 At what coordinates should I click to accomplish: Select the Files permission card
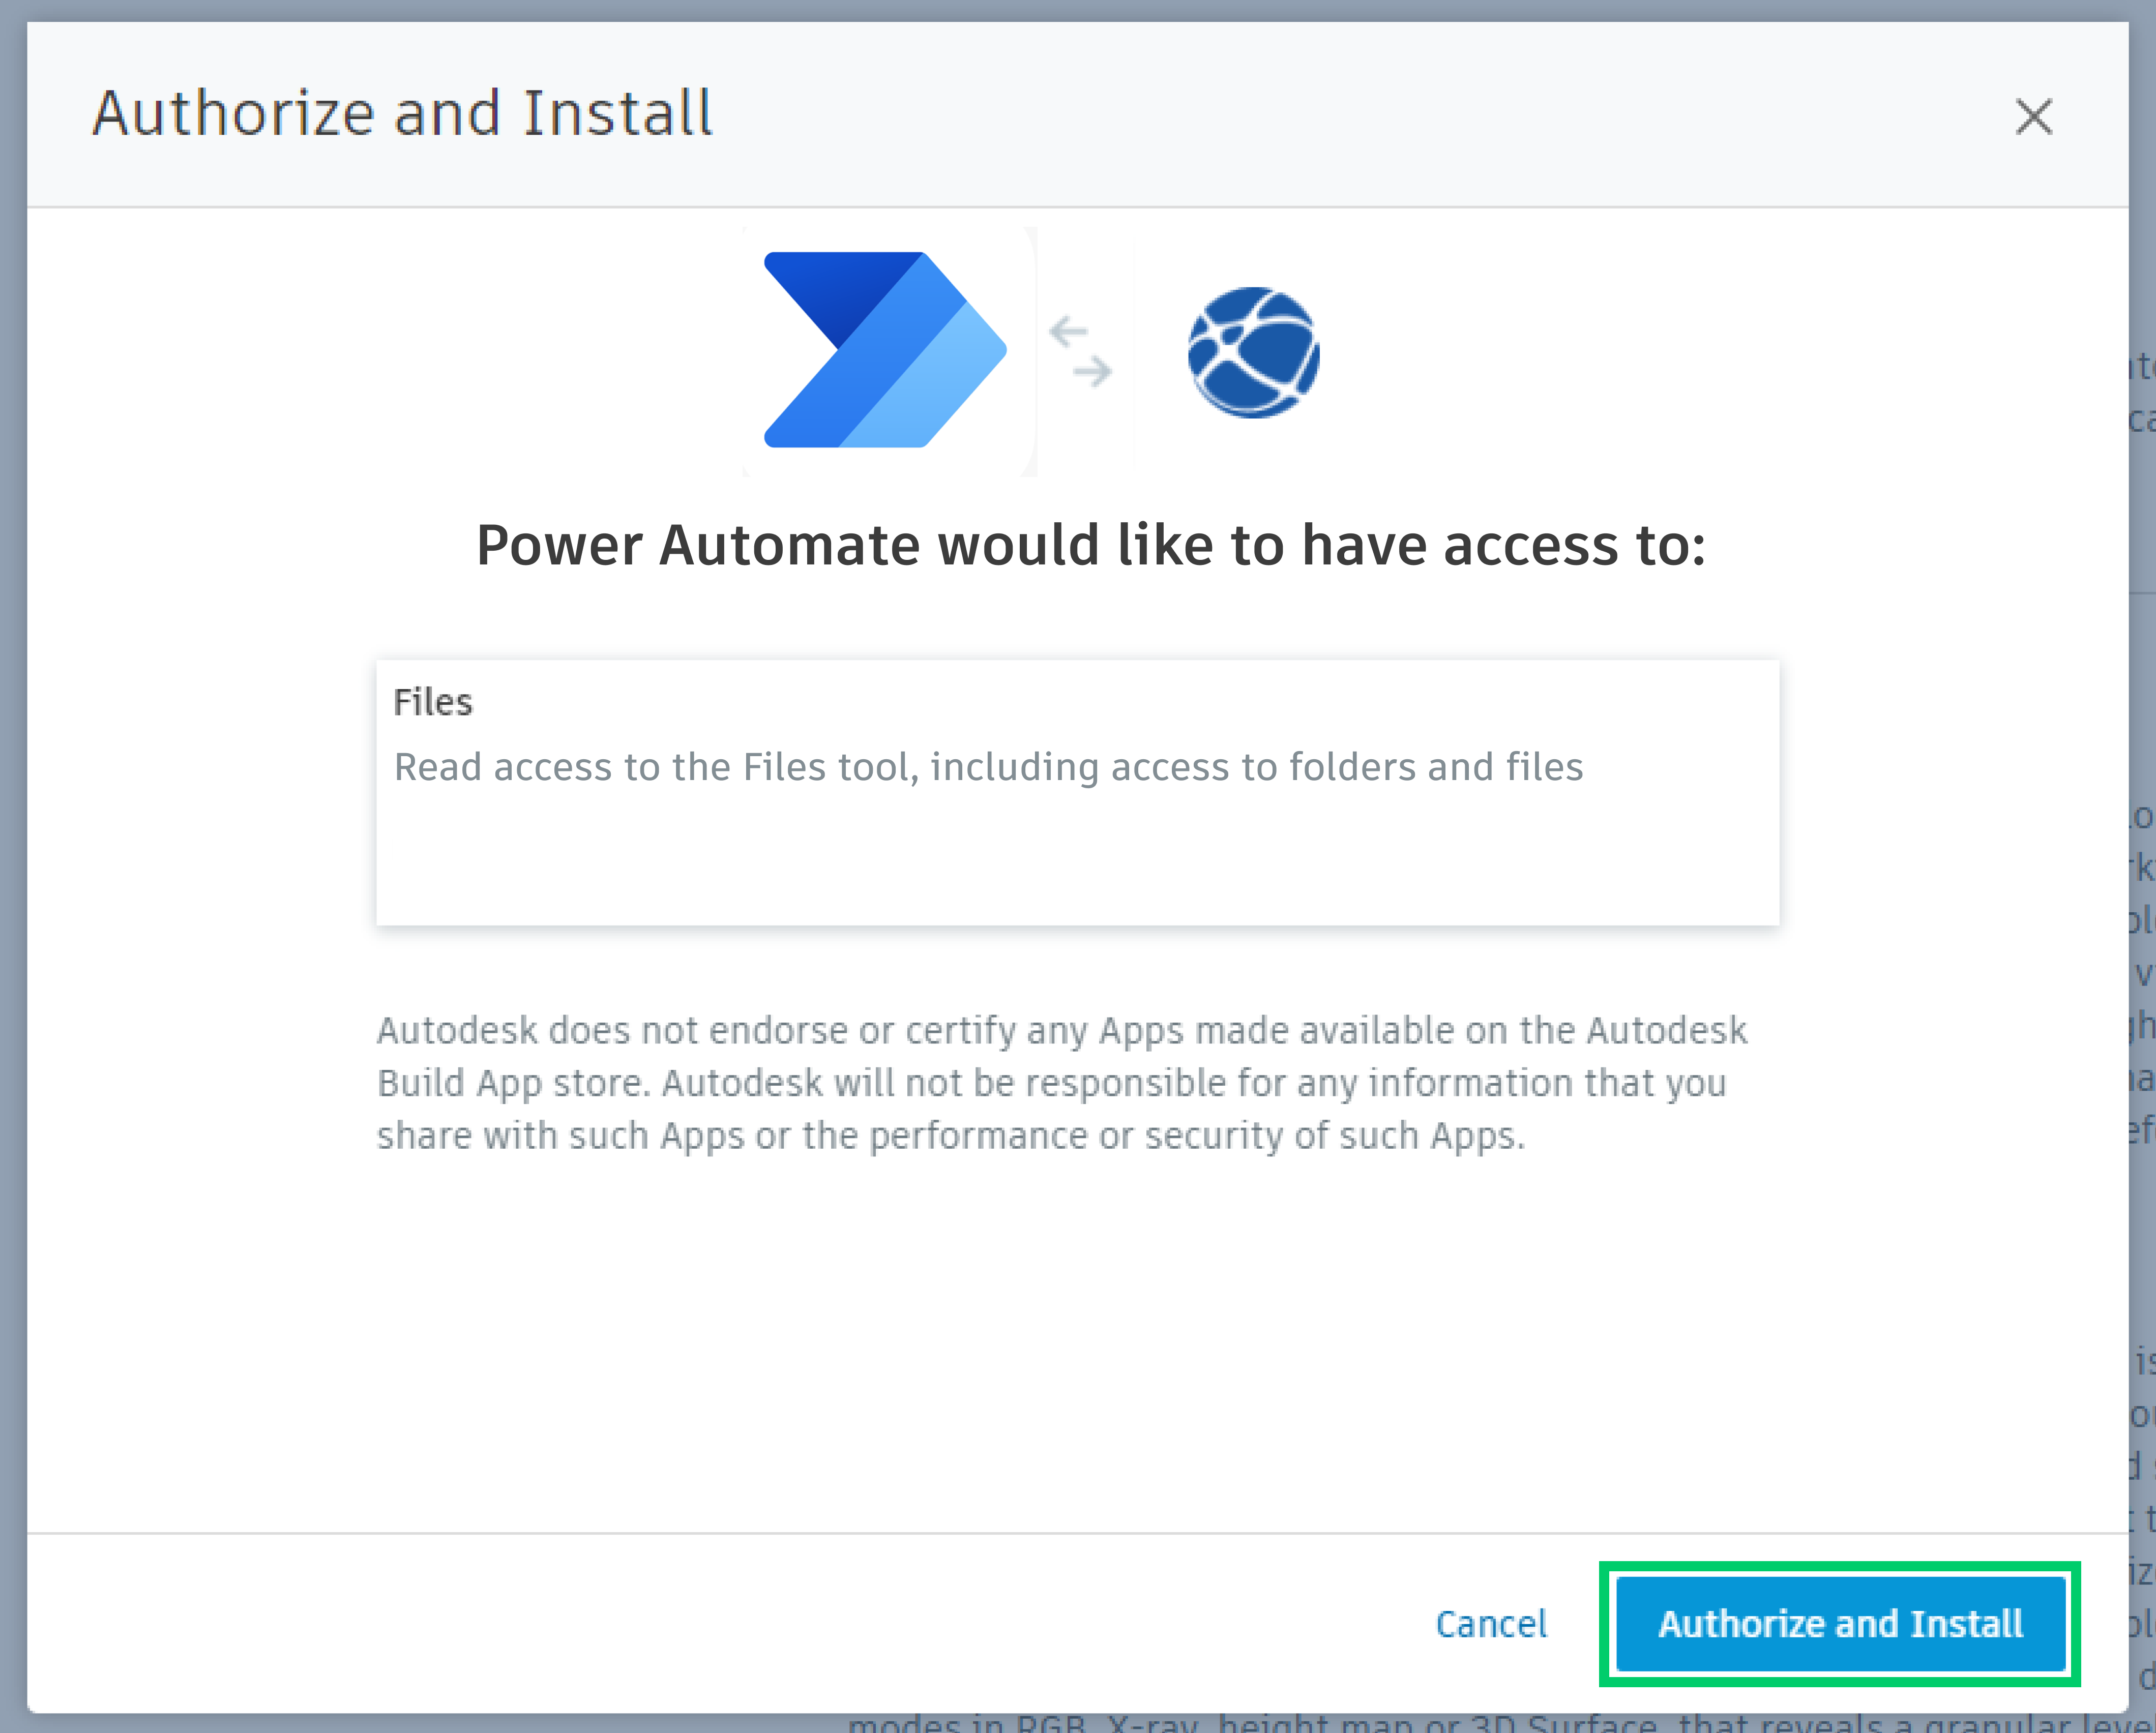[1077, 792]
